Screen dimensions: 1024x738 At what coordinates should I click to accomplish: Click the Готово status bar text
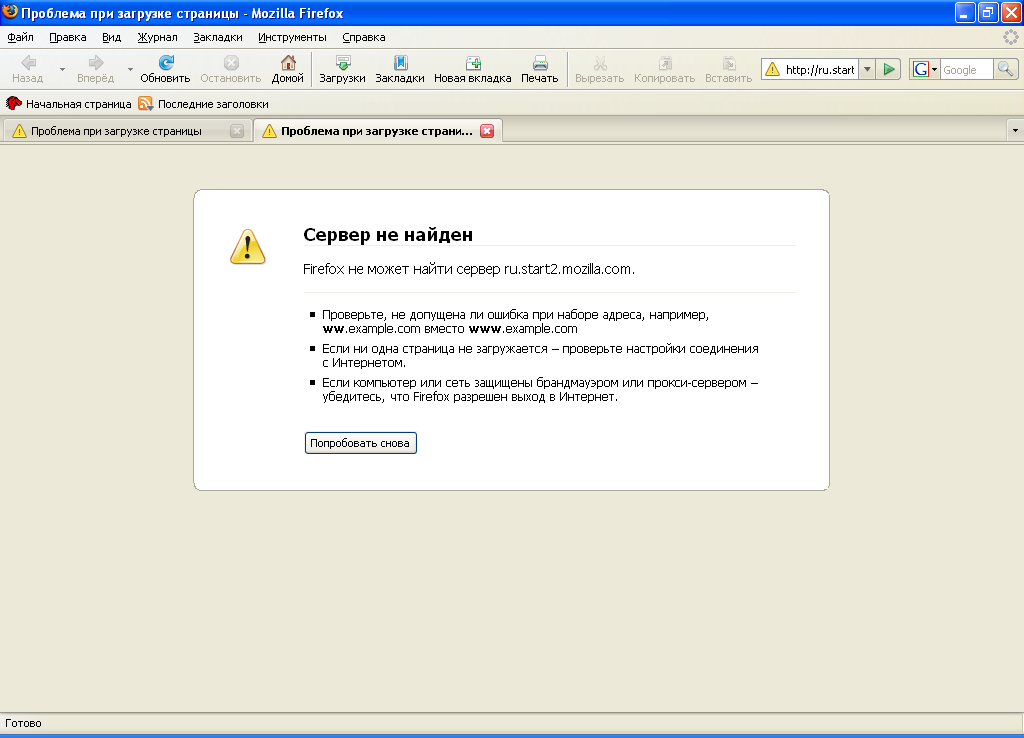click(24, 723)
